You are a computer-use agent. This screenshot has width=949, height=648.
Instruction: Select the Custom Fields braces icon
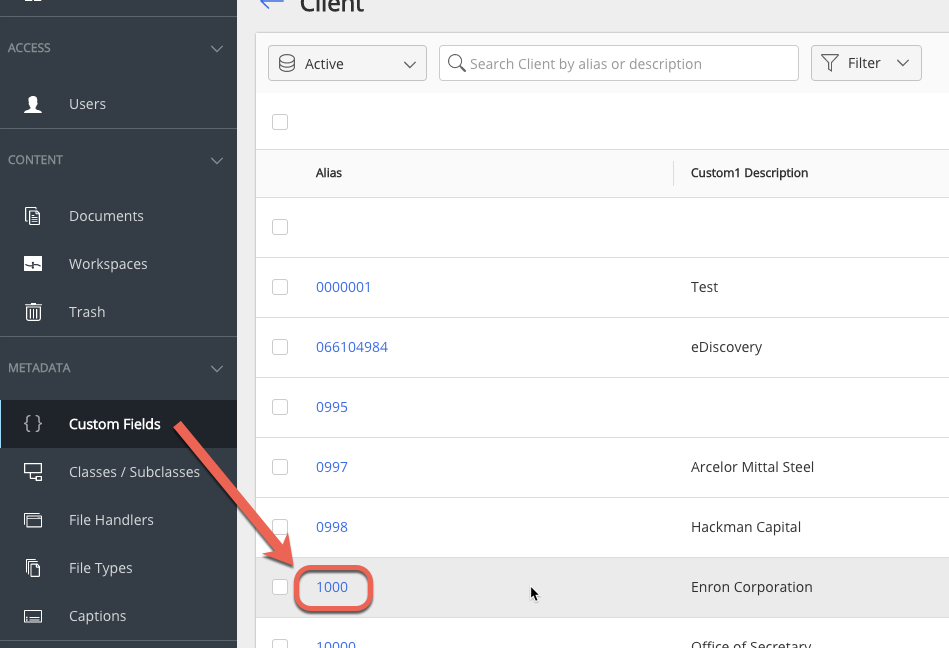33,424
